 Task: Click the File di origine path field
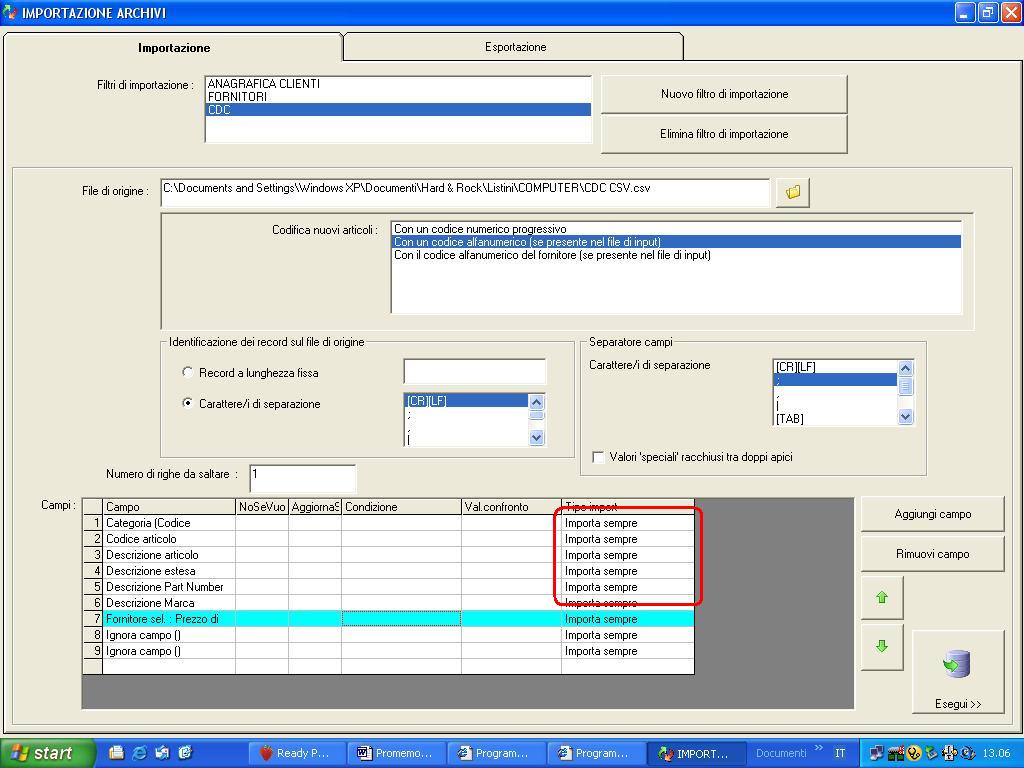tap(465, 192)
